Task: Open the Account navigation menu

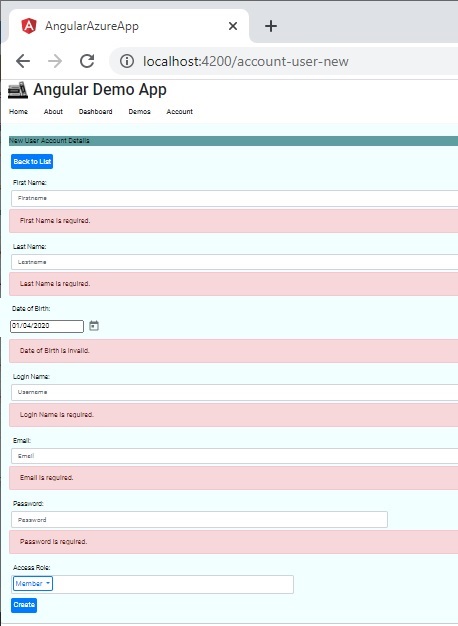Action: pos(180,111)
